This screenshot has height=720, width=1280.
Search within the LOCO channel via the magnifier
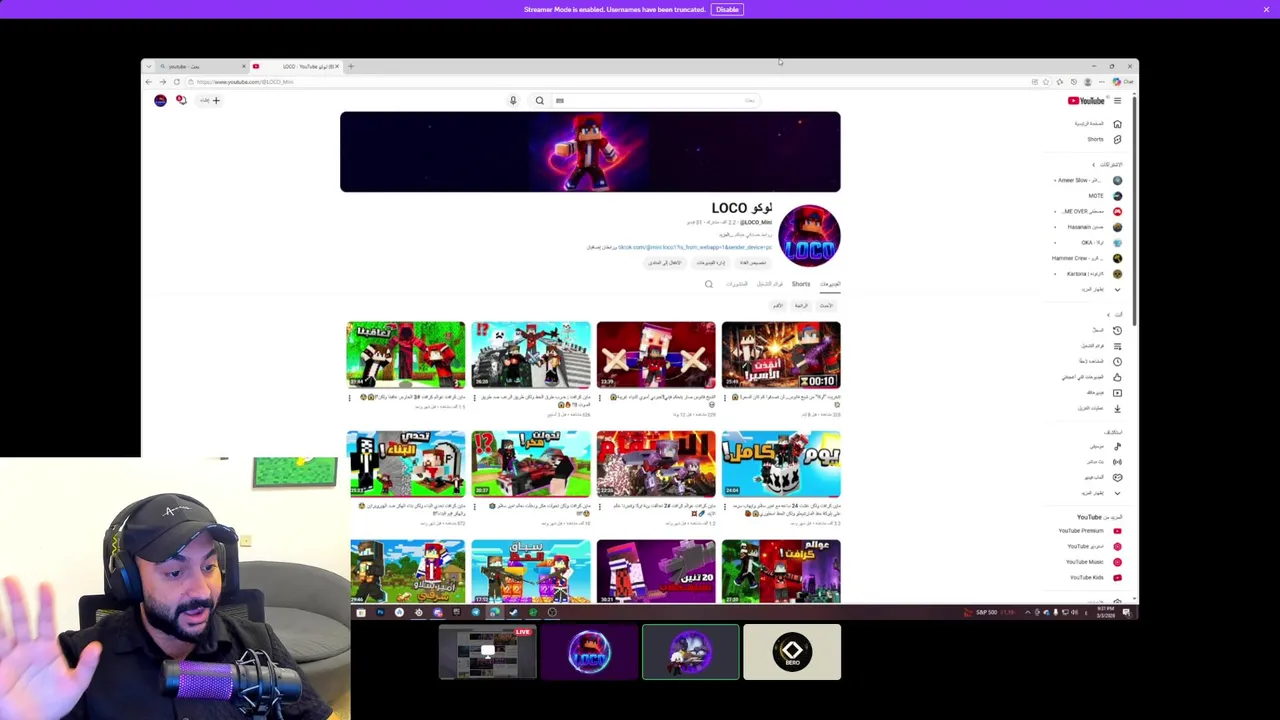click(x=709, y=284)
